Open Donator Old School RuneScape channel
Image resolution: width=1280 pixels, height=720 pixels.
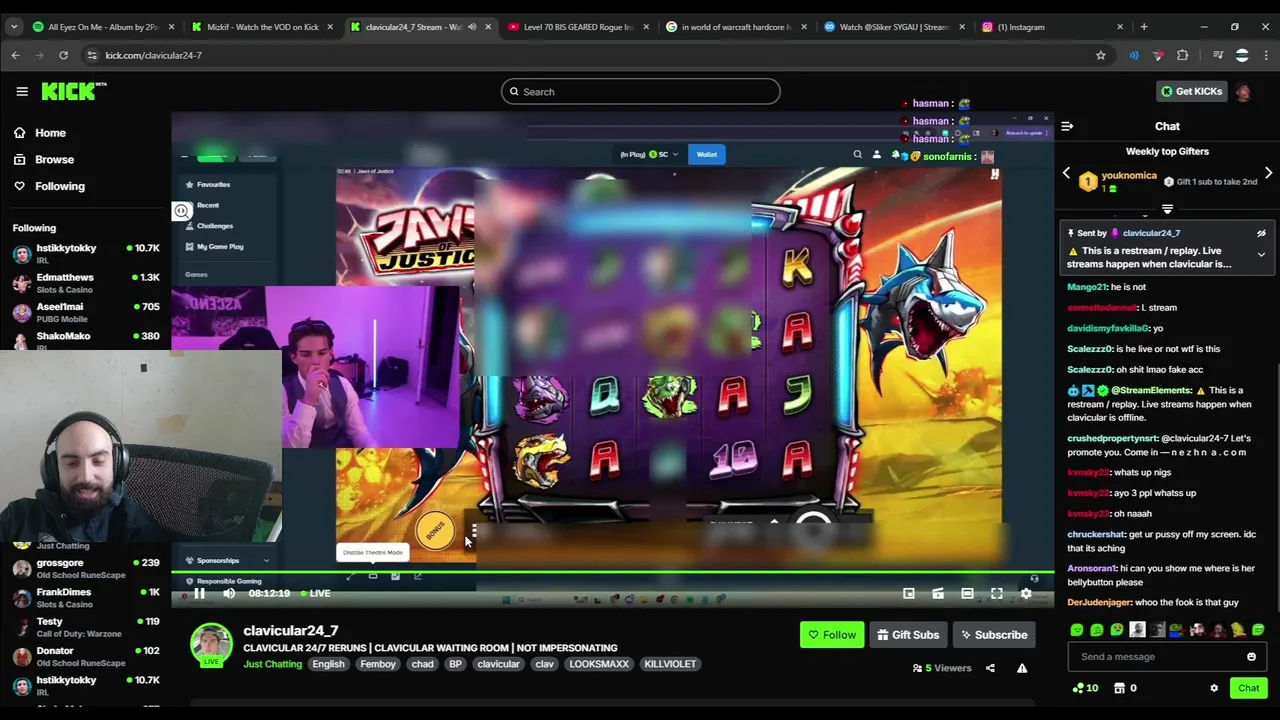[86, 656]
